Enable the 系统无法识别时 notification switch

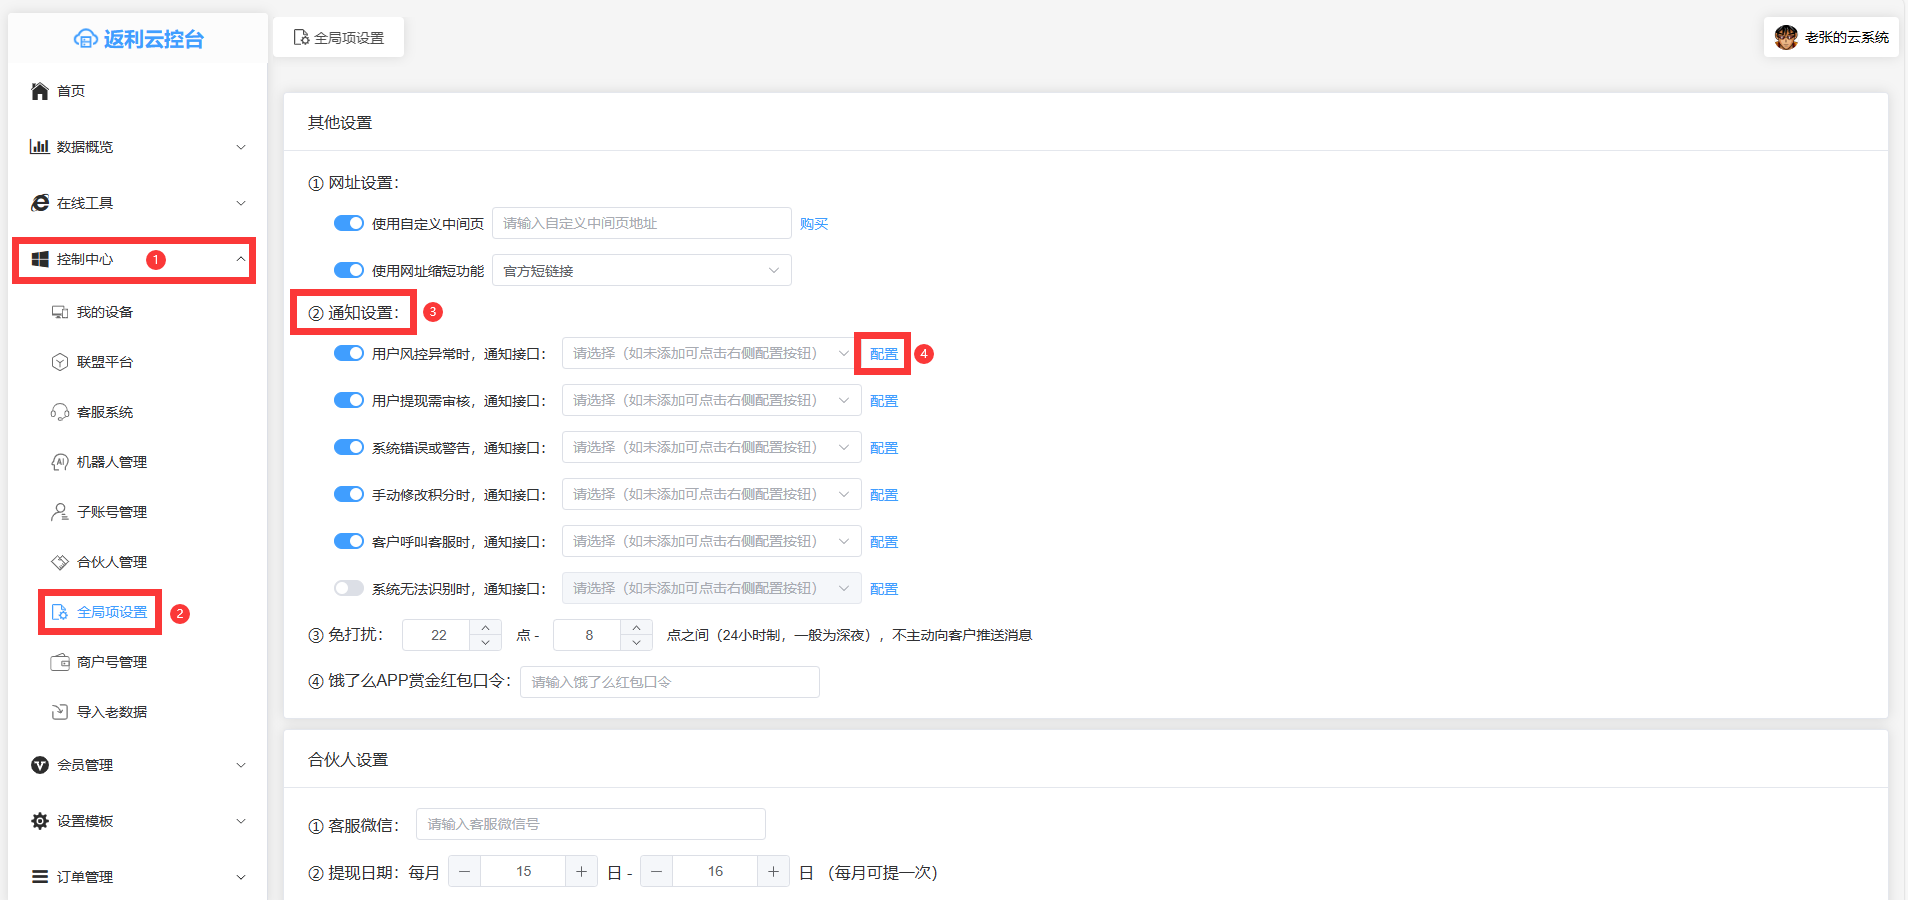(349, 588)
